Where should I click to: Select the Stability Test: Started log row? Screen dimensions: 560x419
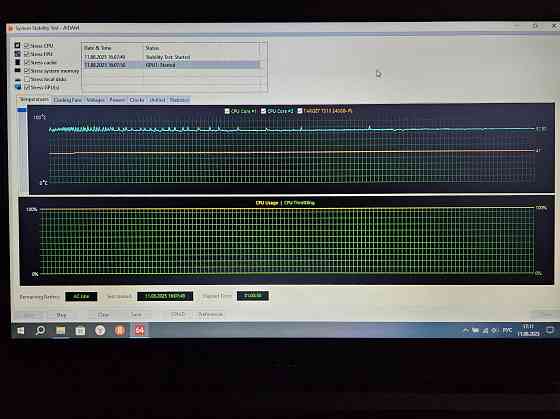[x=170, y=57]
